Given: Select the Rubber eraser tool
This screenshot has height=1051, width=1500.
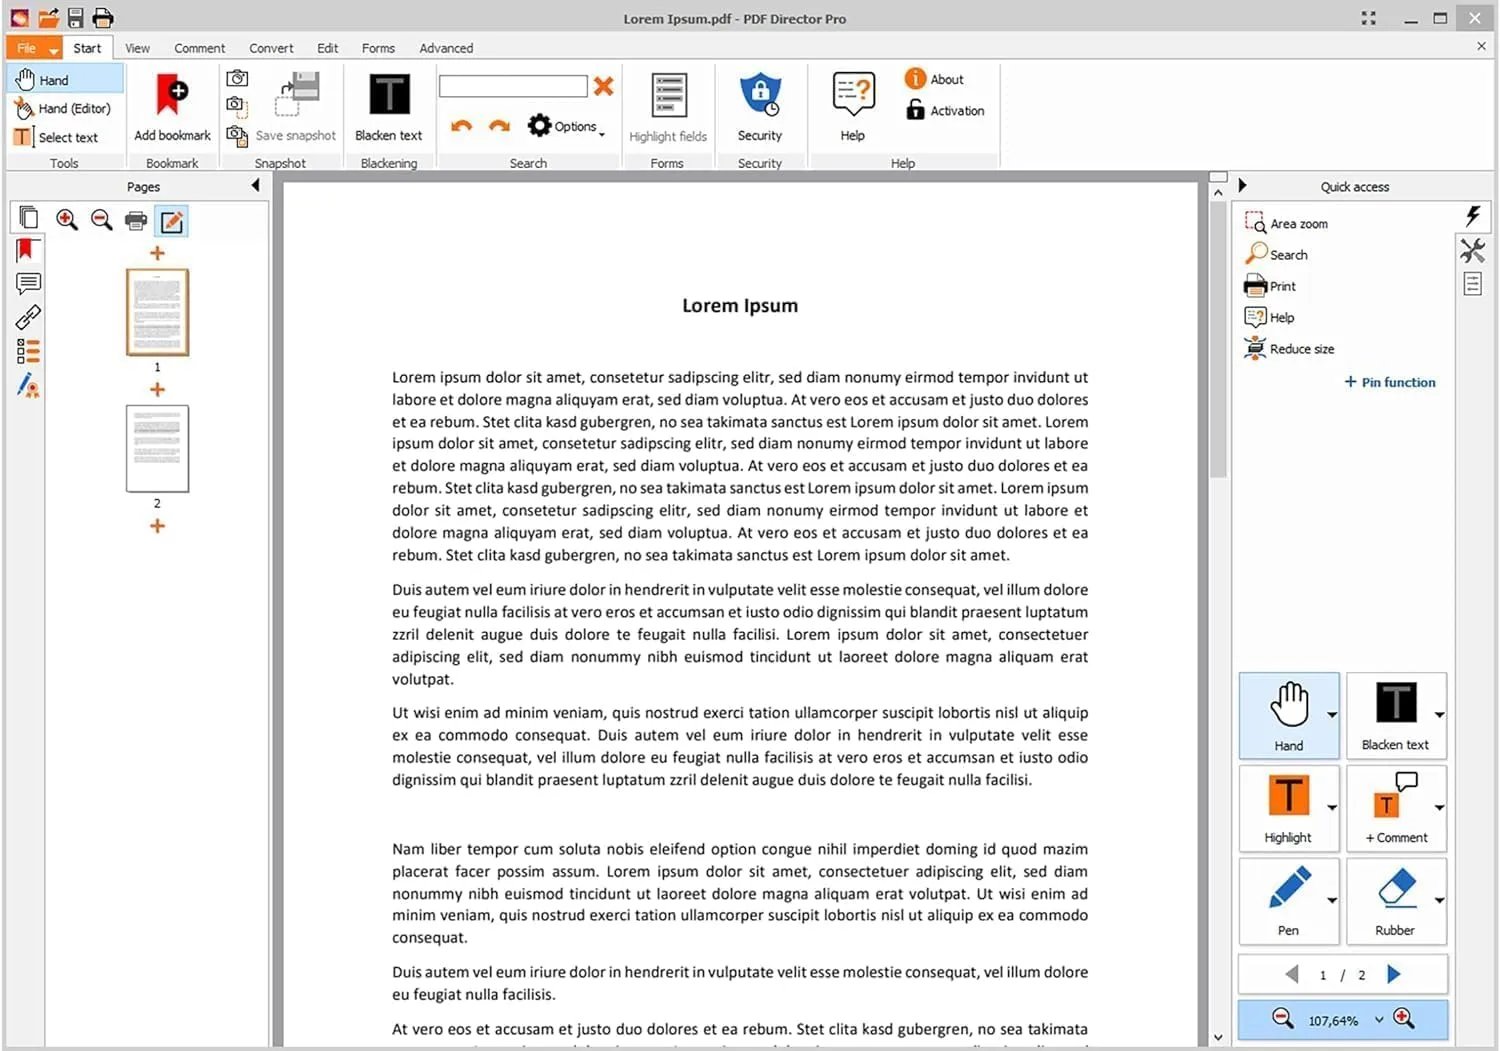Looking at the screenshot, I should point(1396,898).
